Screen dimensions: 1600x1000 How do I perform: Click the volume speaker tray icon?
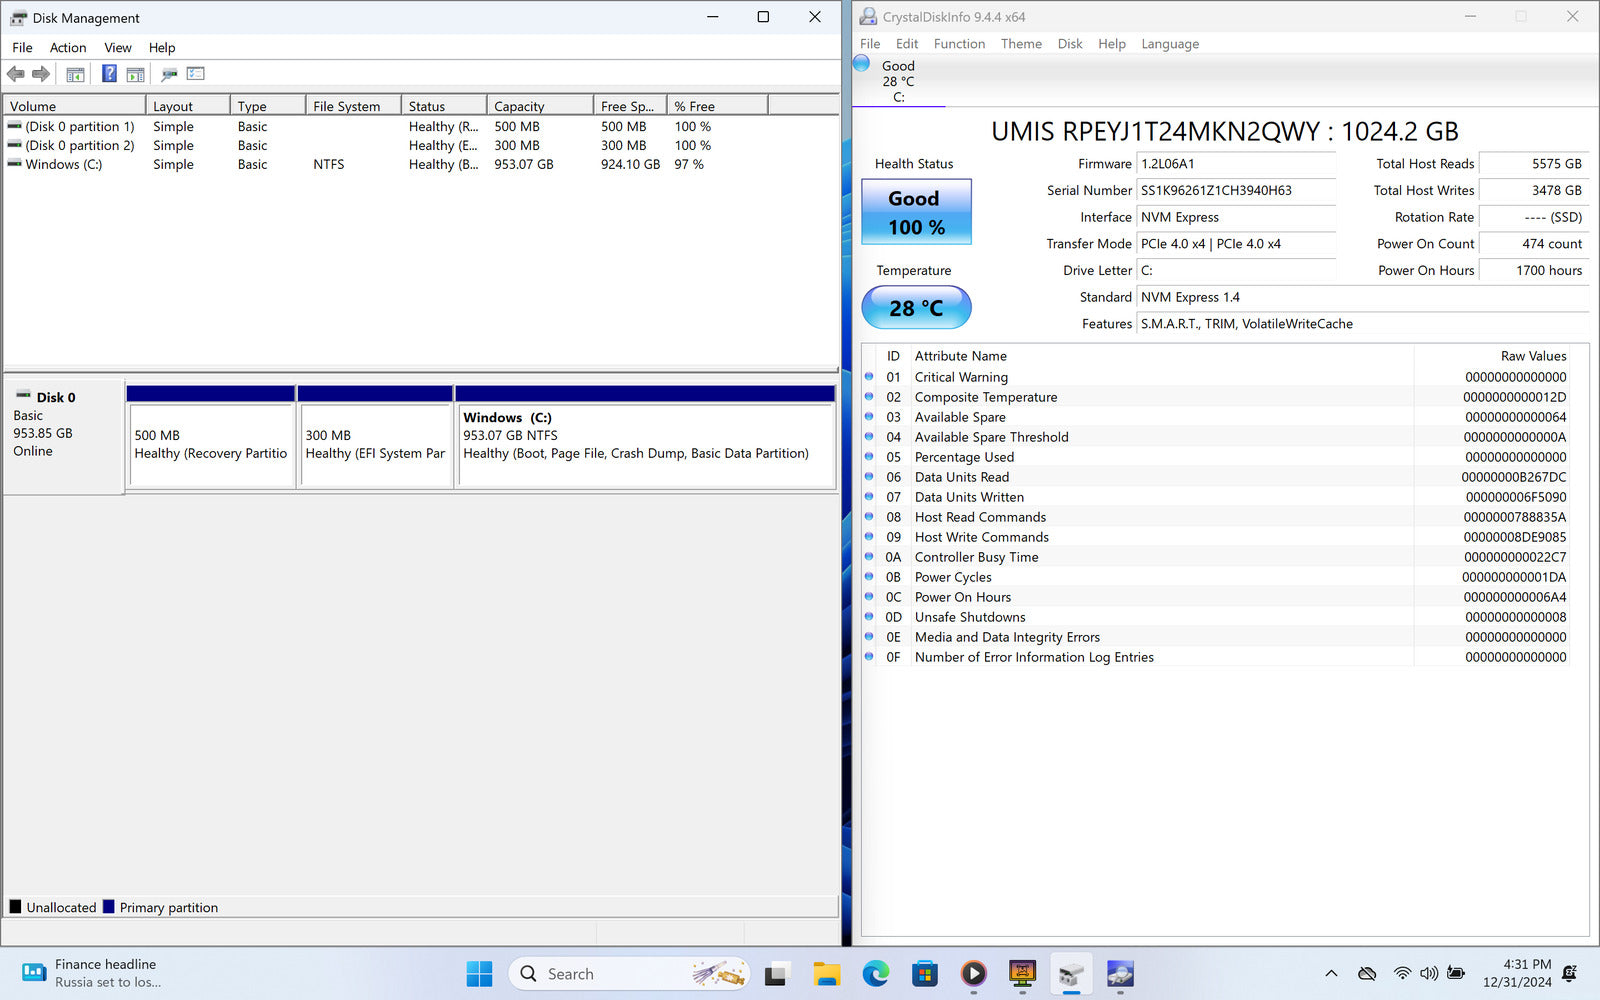pos(1429,974)
